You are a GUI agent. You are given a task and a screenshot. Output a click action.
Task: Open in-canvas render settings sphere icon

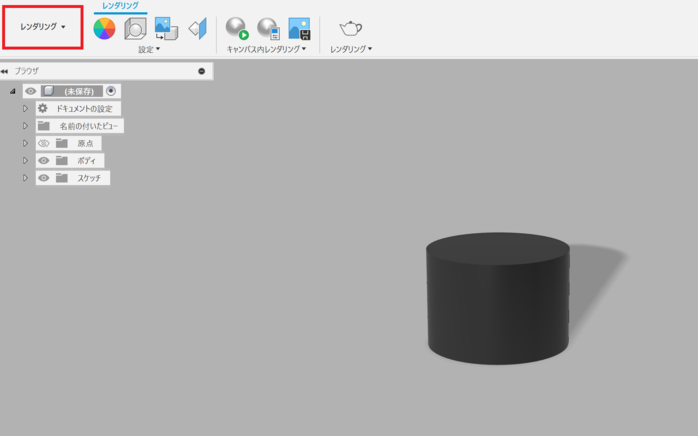point(268,29)
